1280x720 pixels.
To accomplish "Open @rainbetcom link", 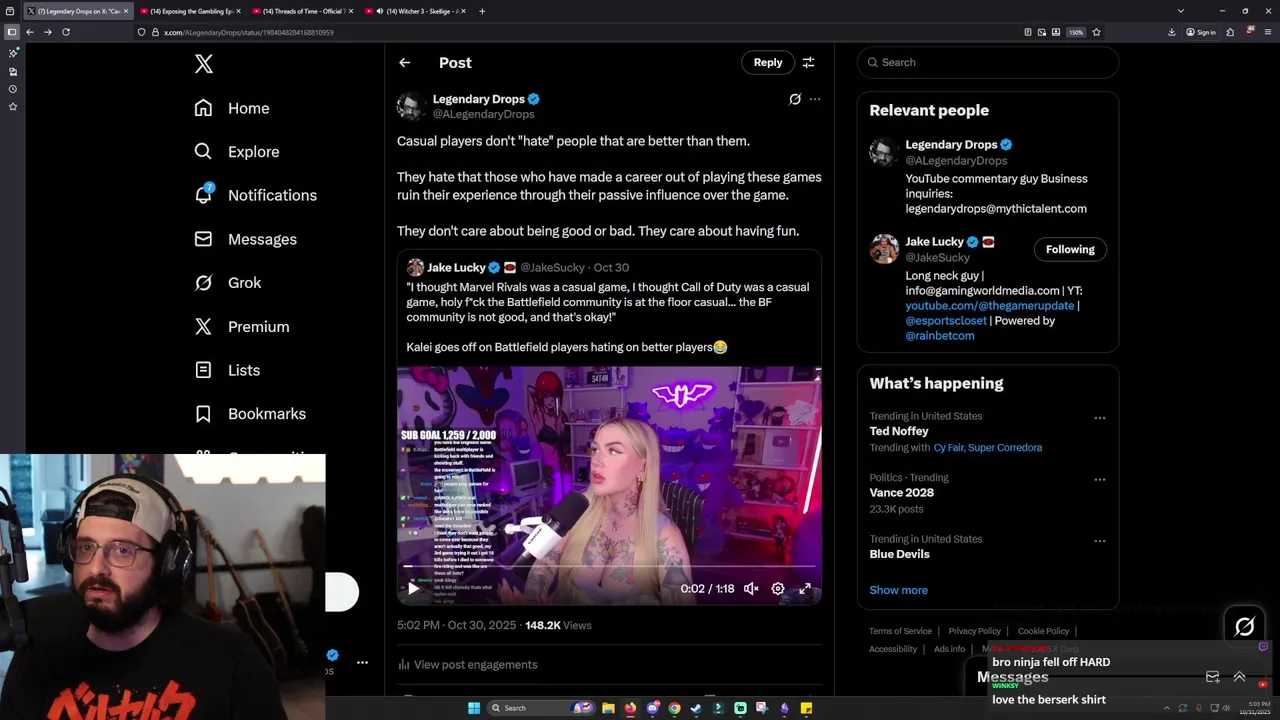I will tap(939, 336).
